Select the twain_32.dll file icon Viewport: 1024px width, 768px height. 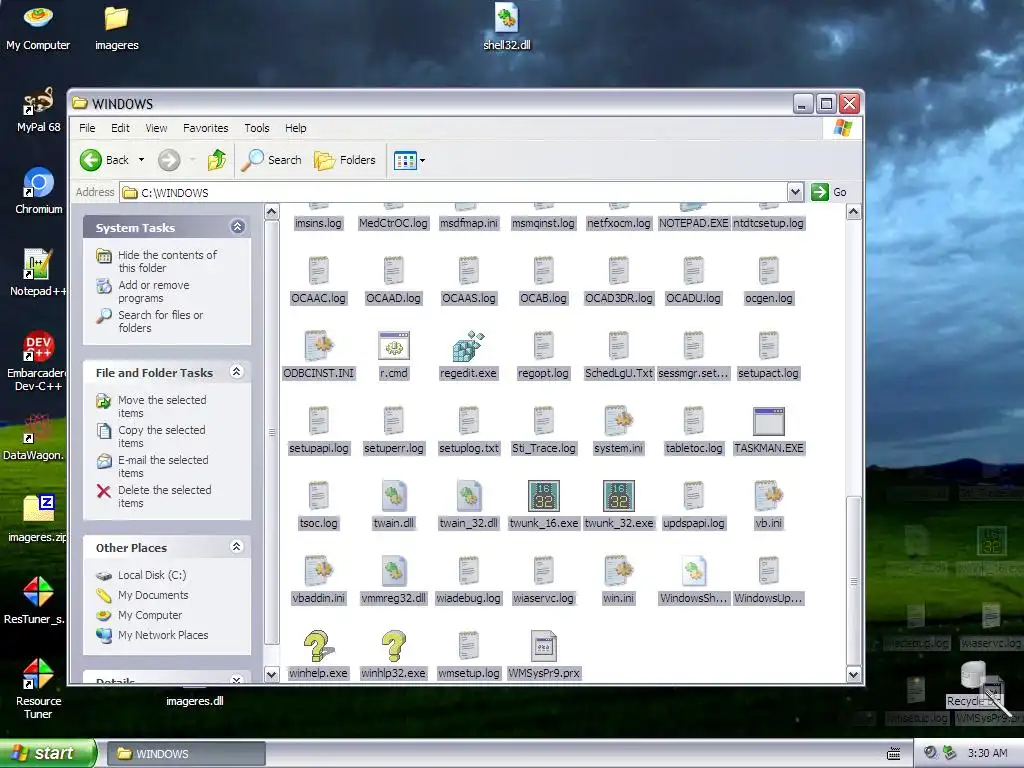468,496
